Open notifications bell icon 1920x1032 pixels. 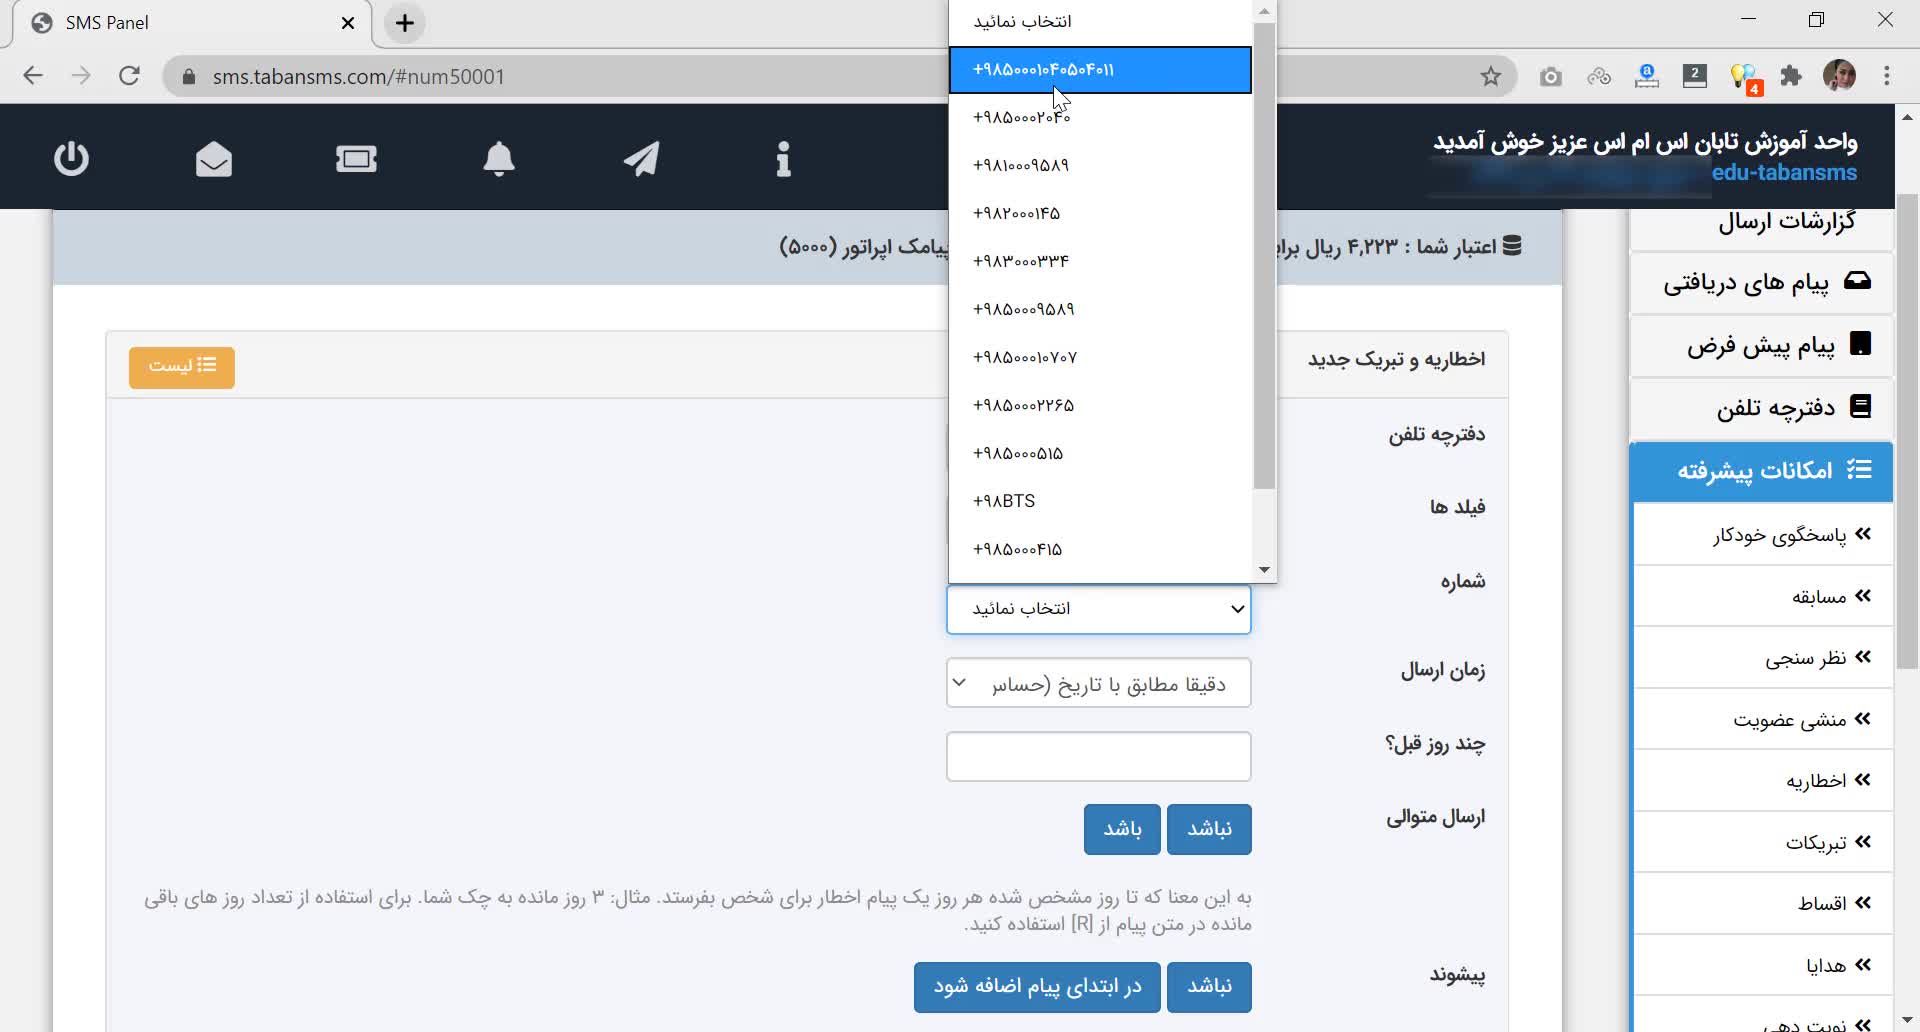coord(499,159)
